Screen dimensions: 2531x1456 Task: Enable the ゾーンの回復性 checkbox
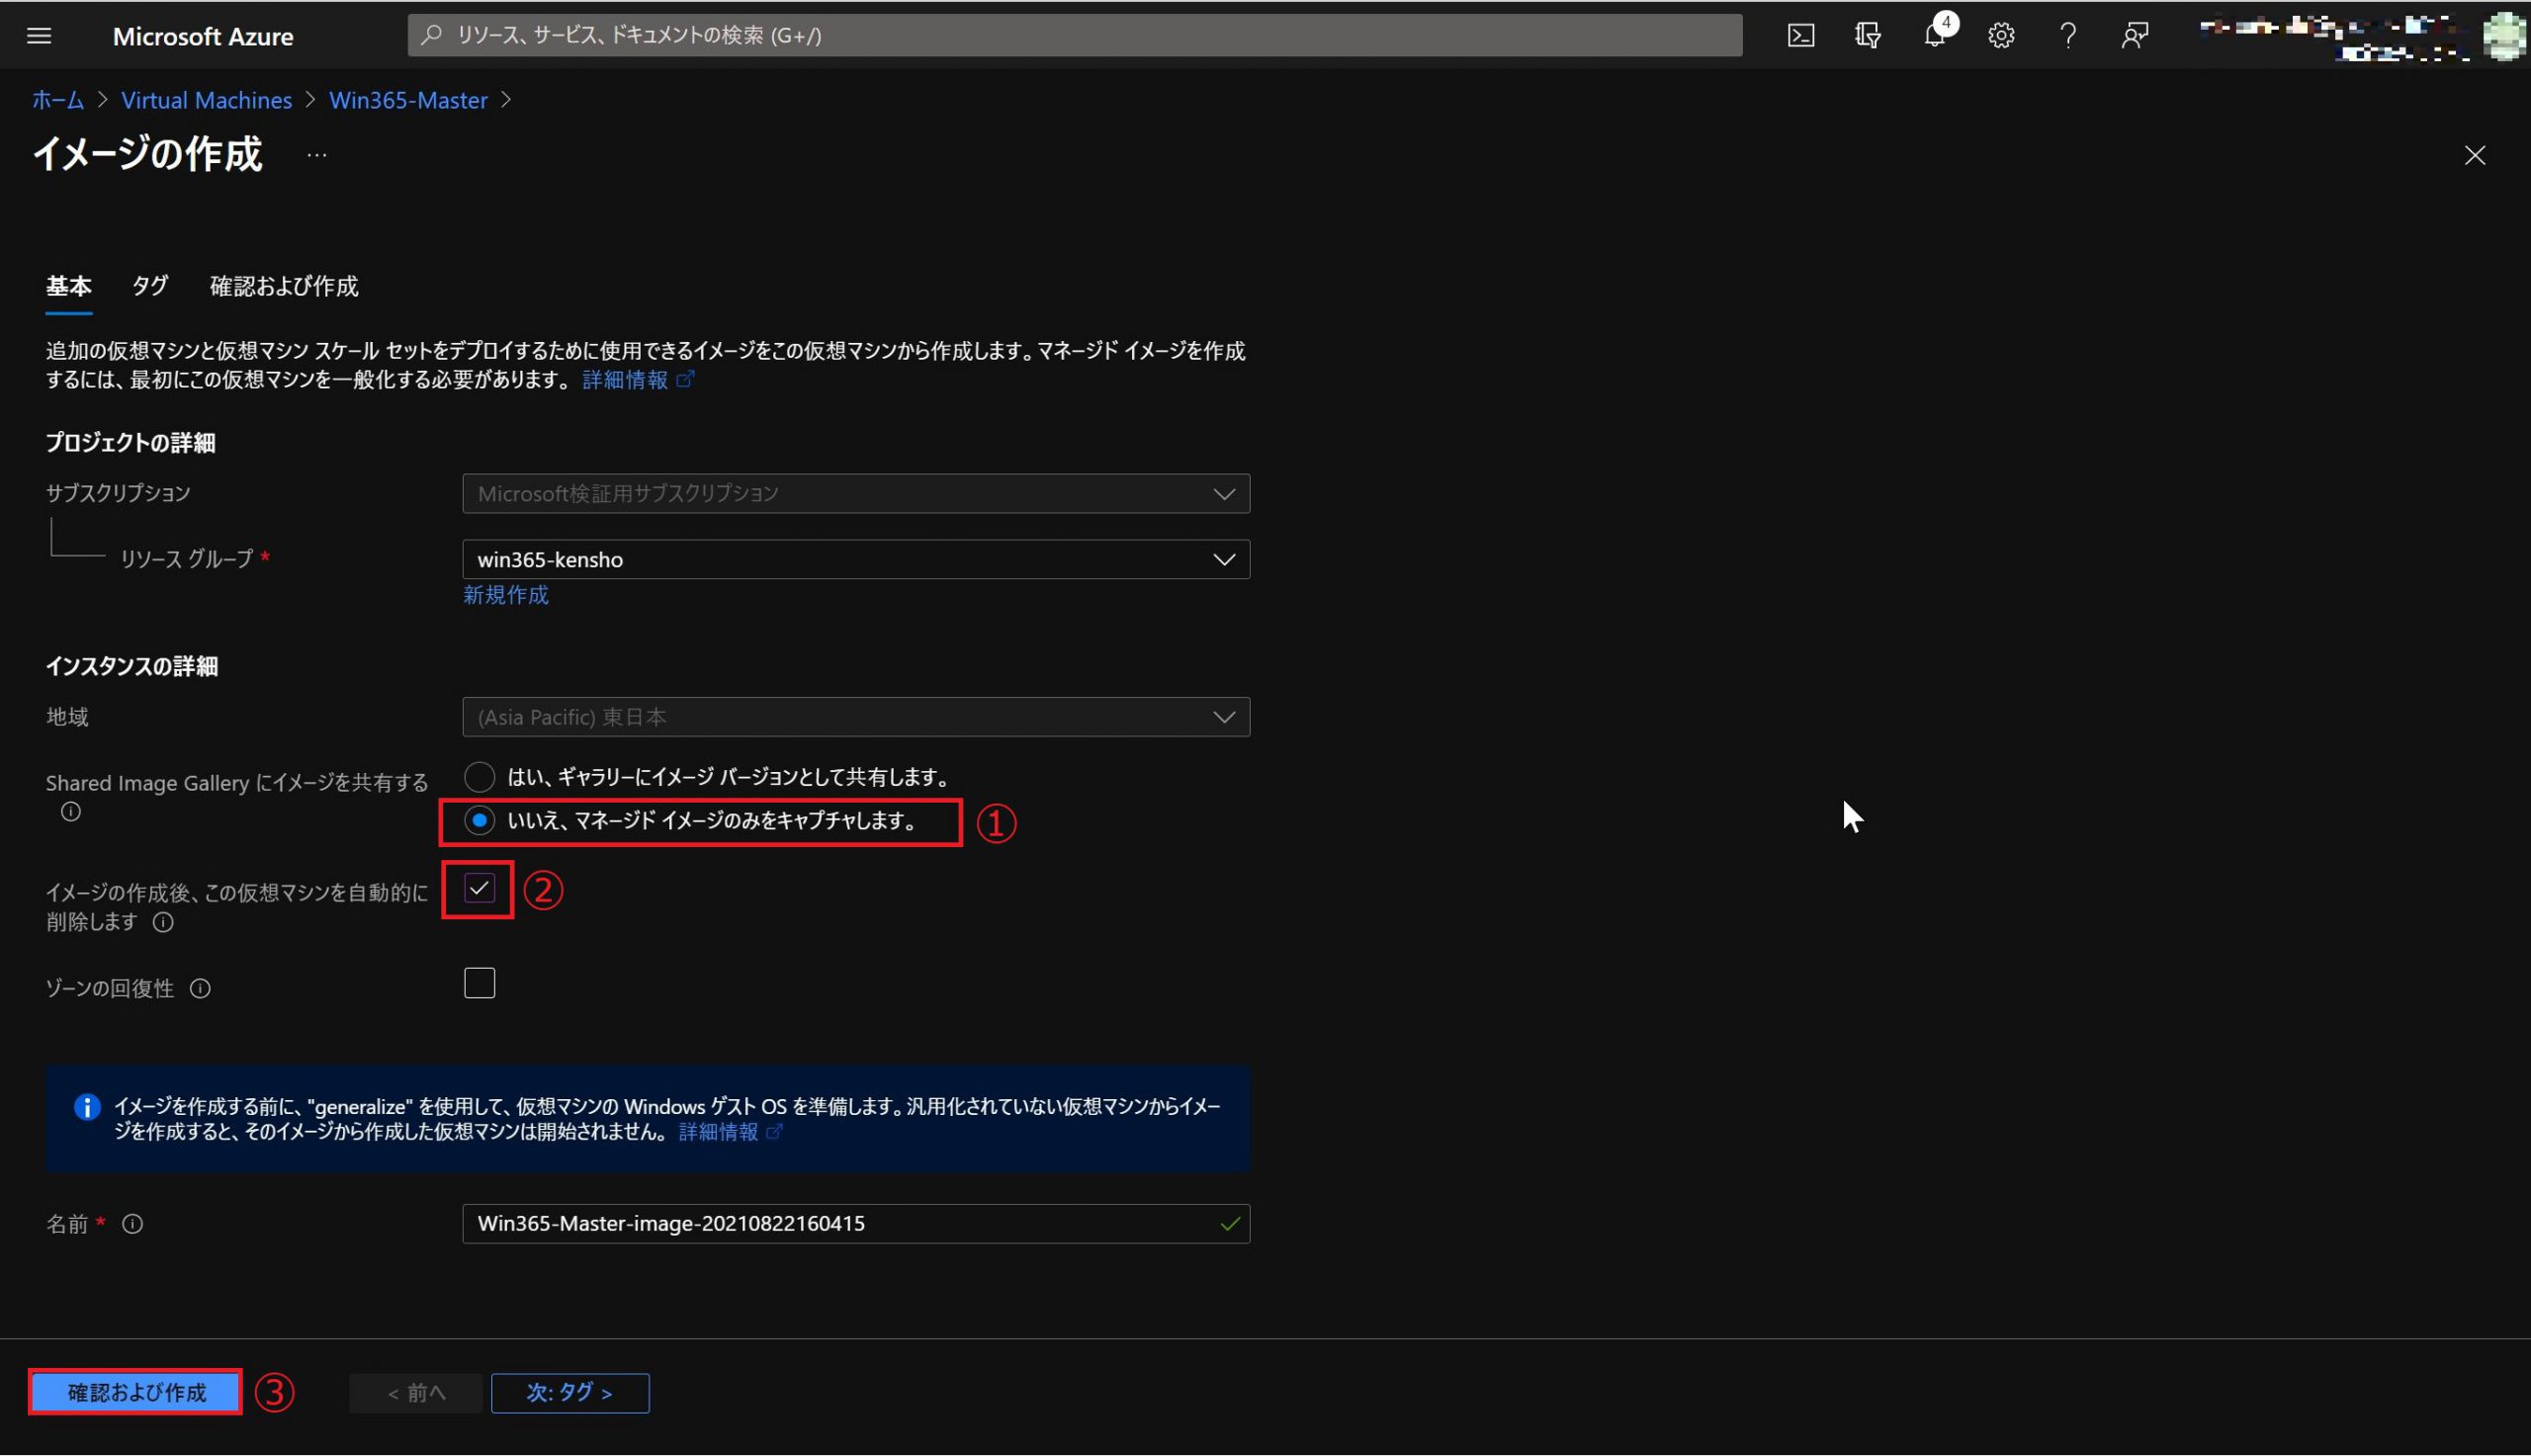(x=480, y=983)
